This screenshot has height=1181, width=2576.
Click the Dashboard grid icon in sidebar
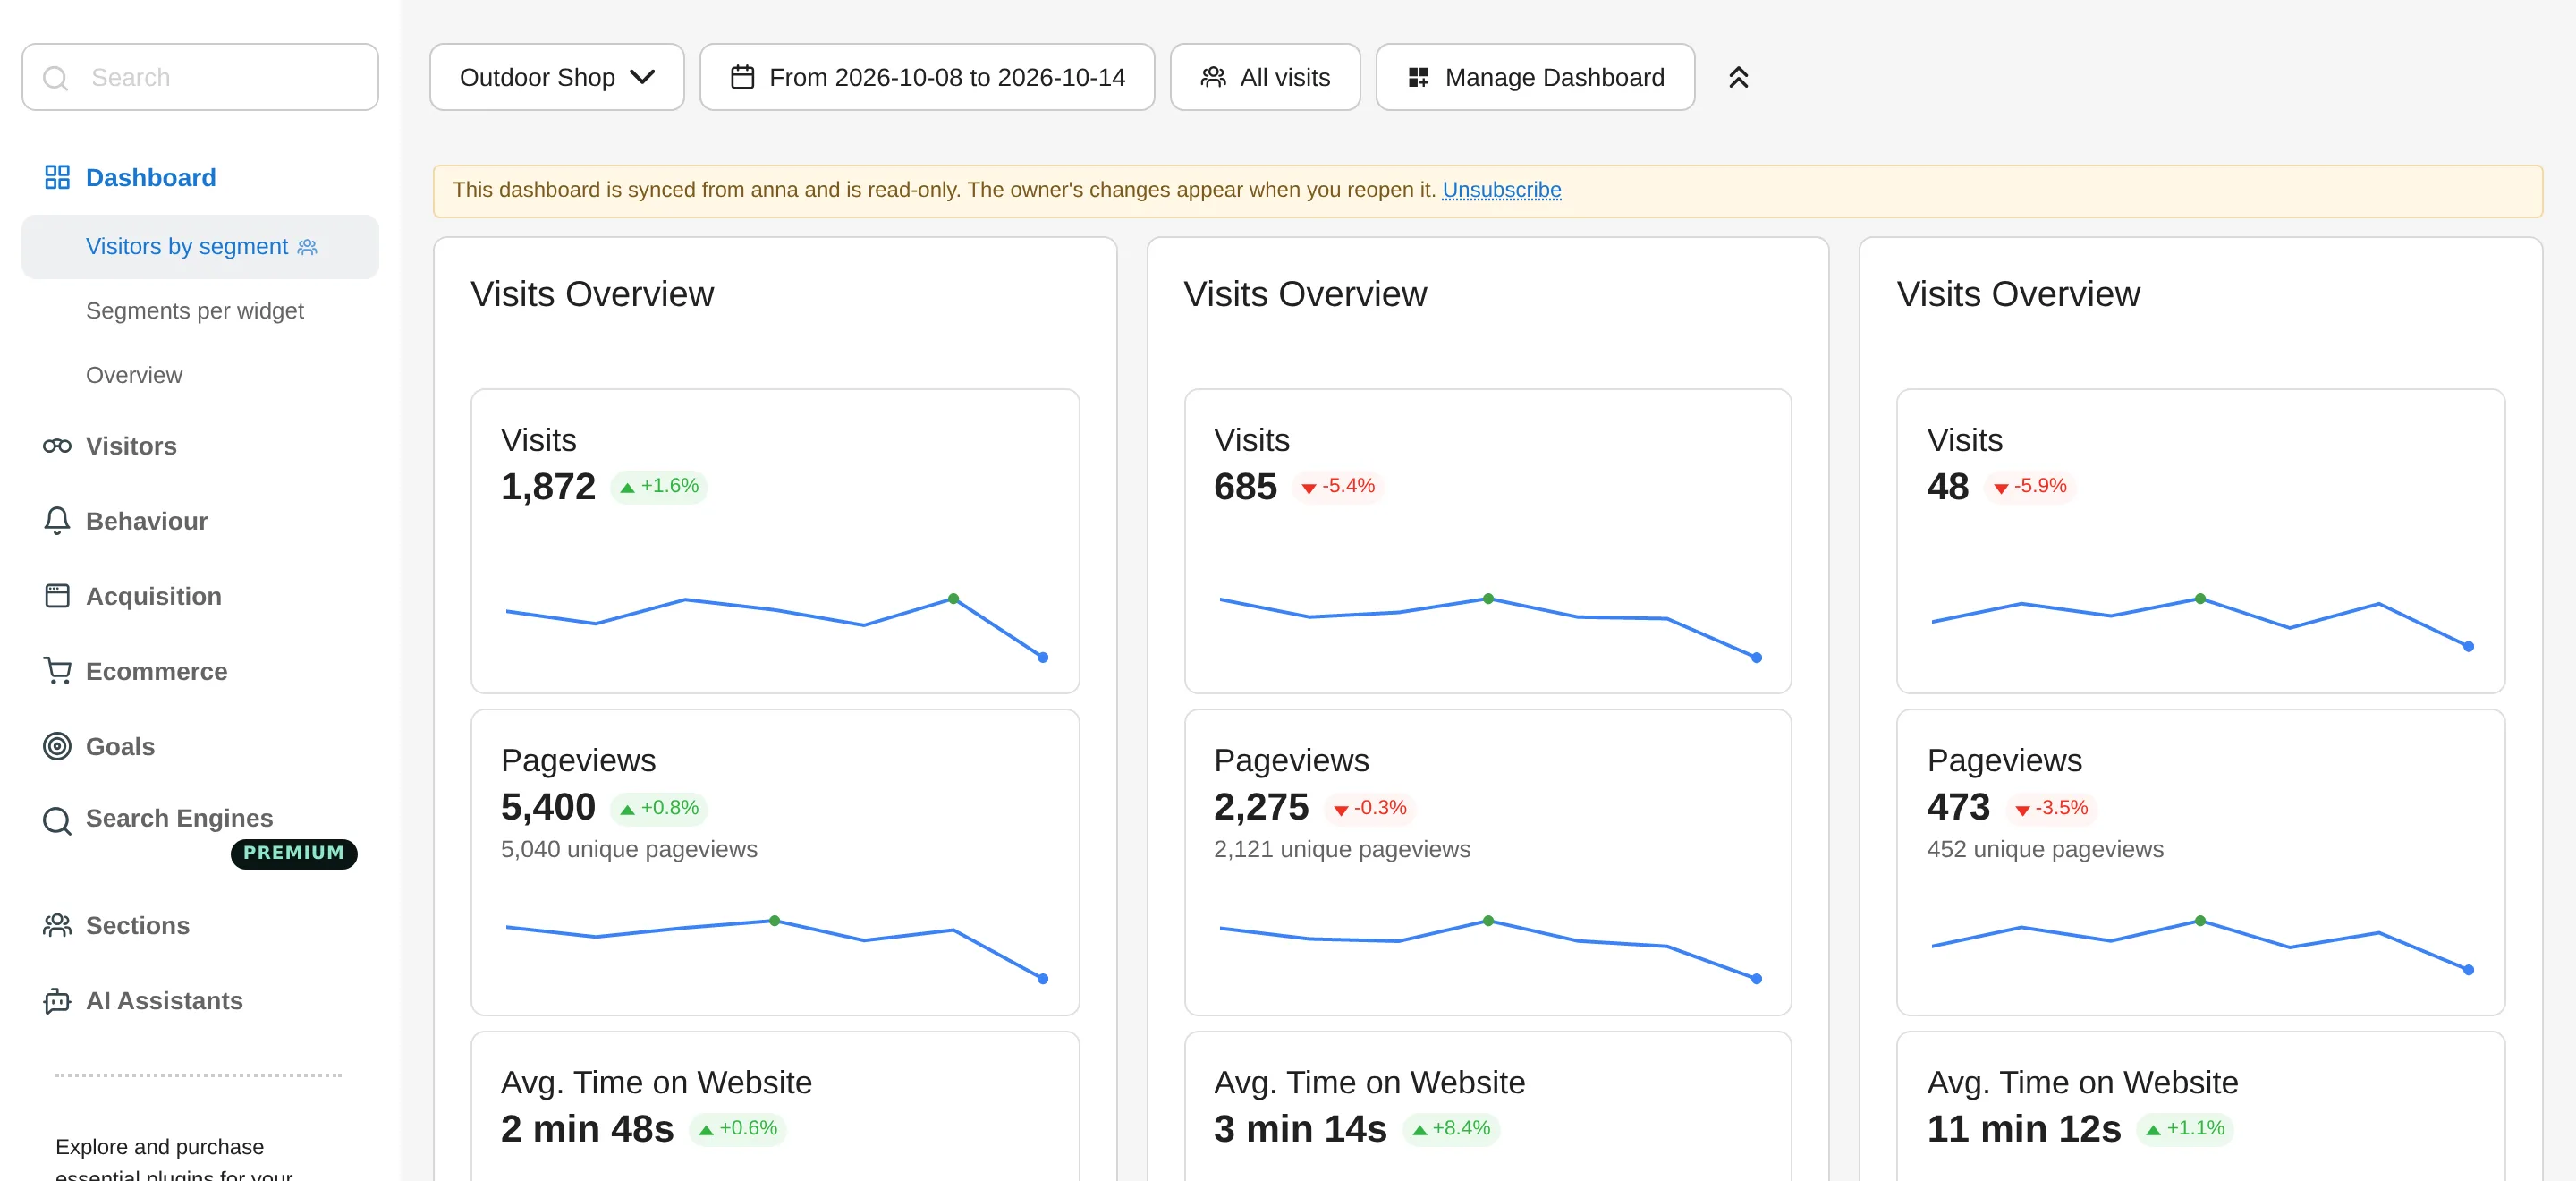coord(57,177)
